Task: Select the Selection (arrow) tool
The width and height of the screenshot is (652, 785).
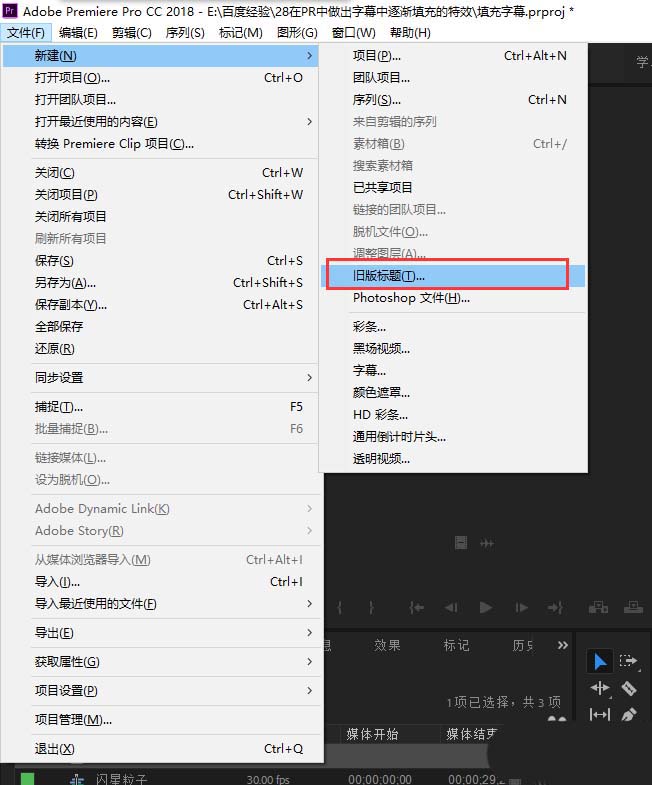Action: click(x=599, y=661)
